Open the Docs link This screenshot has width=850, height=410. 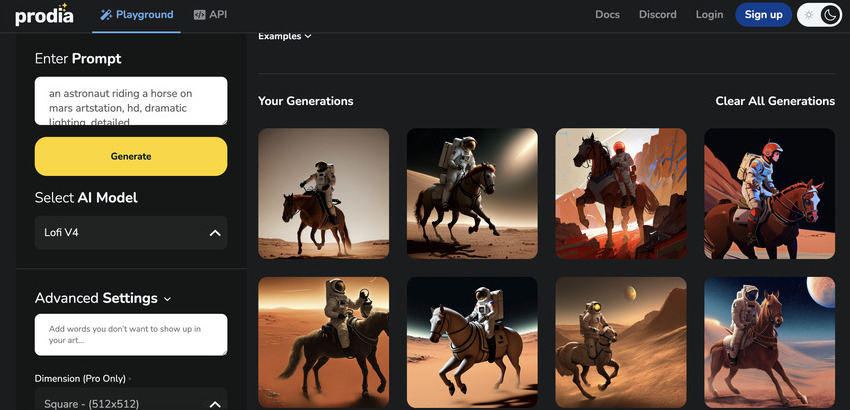coord(607,15)
